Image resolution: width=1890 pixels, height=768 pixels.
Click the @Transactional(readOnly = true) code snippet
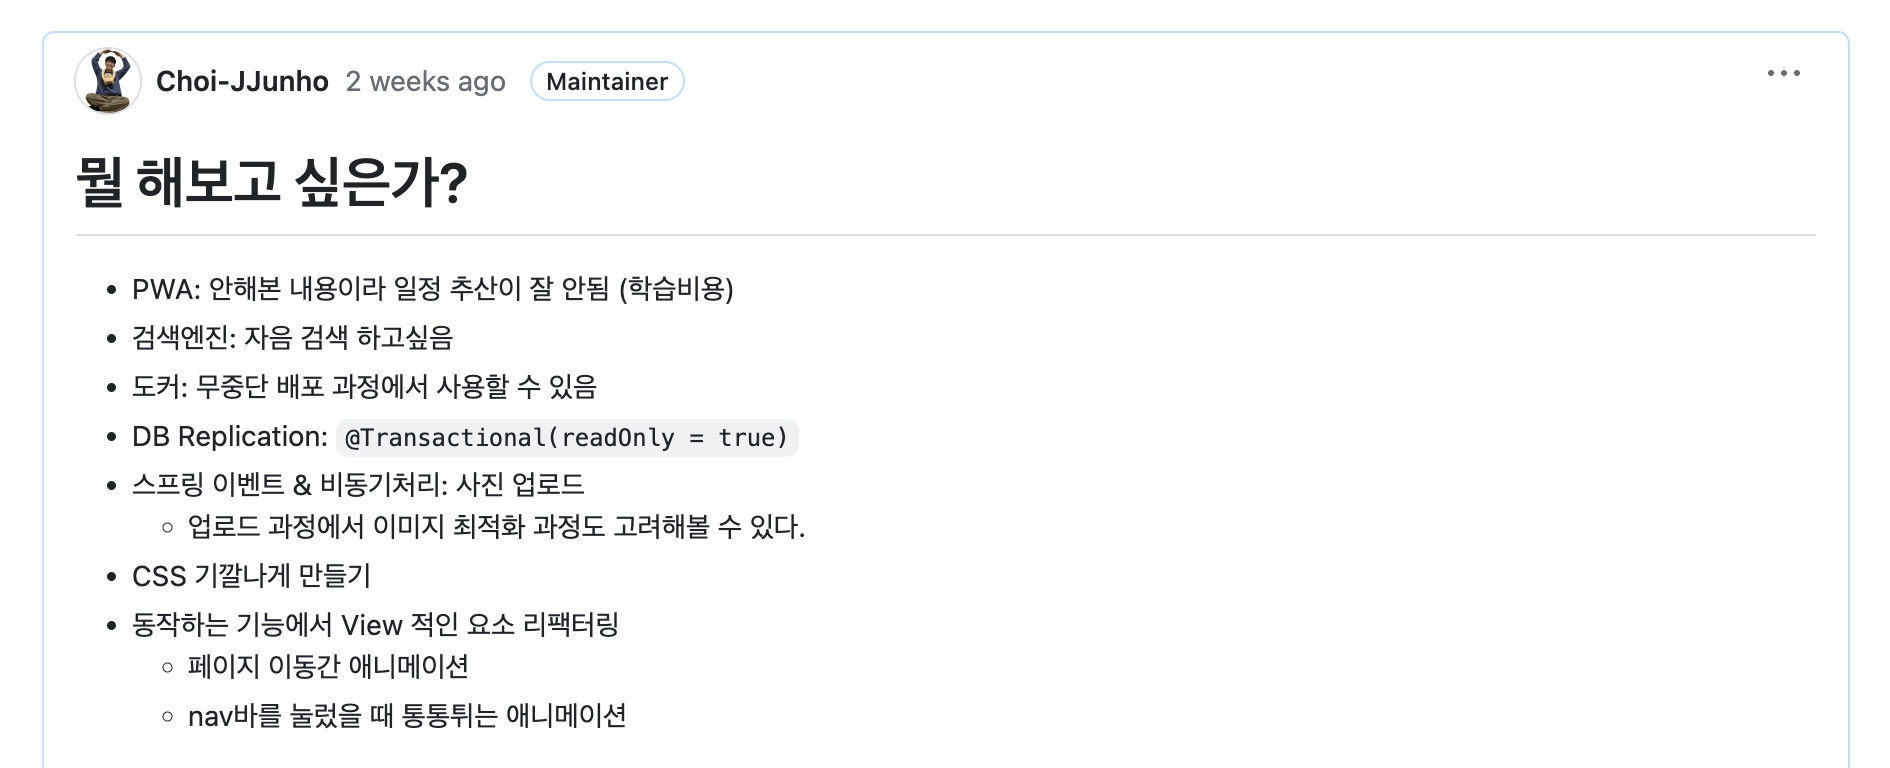tap(566, 438)
